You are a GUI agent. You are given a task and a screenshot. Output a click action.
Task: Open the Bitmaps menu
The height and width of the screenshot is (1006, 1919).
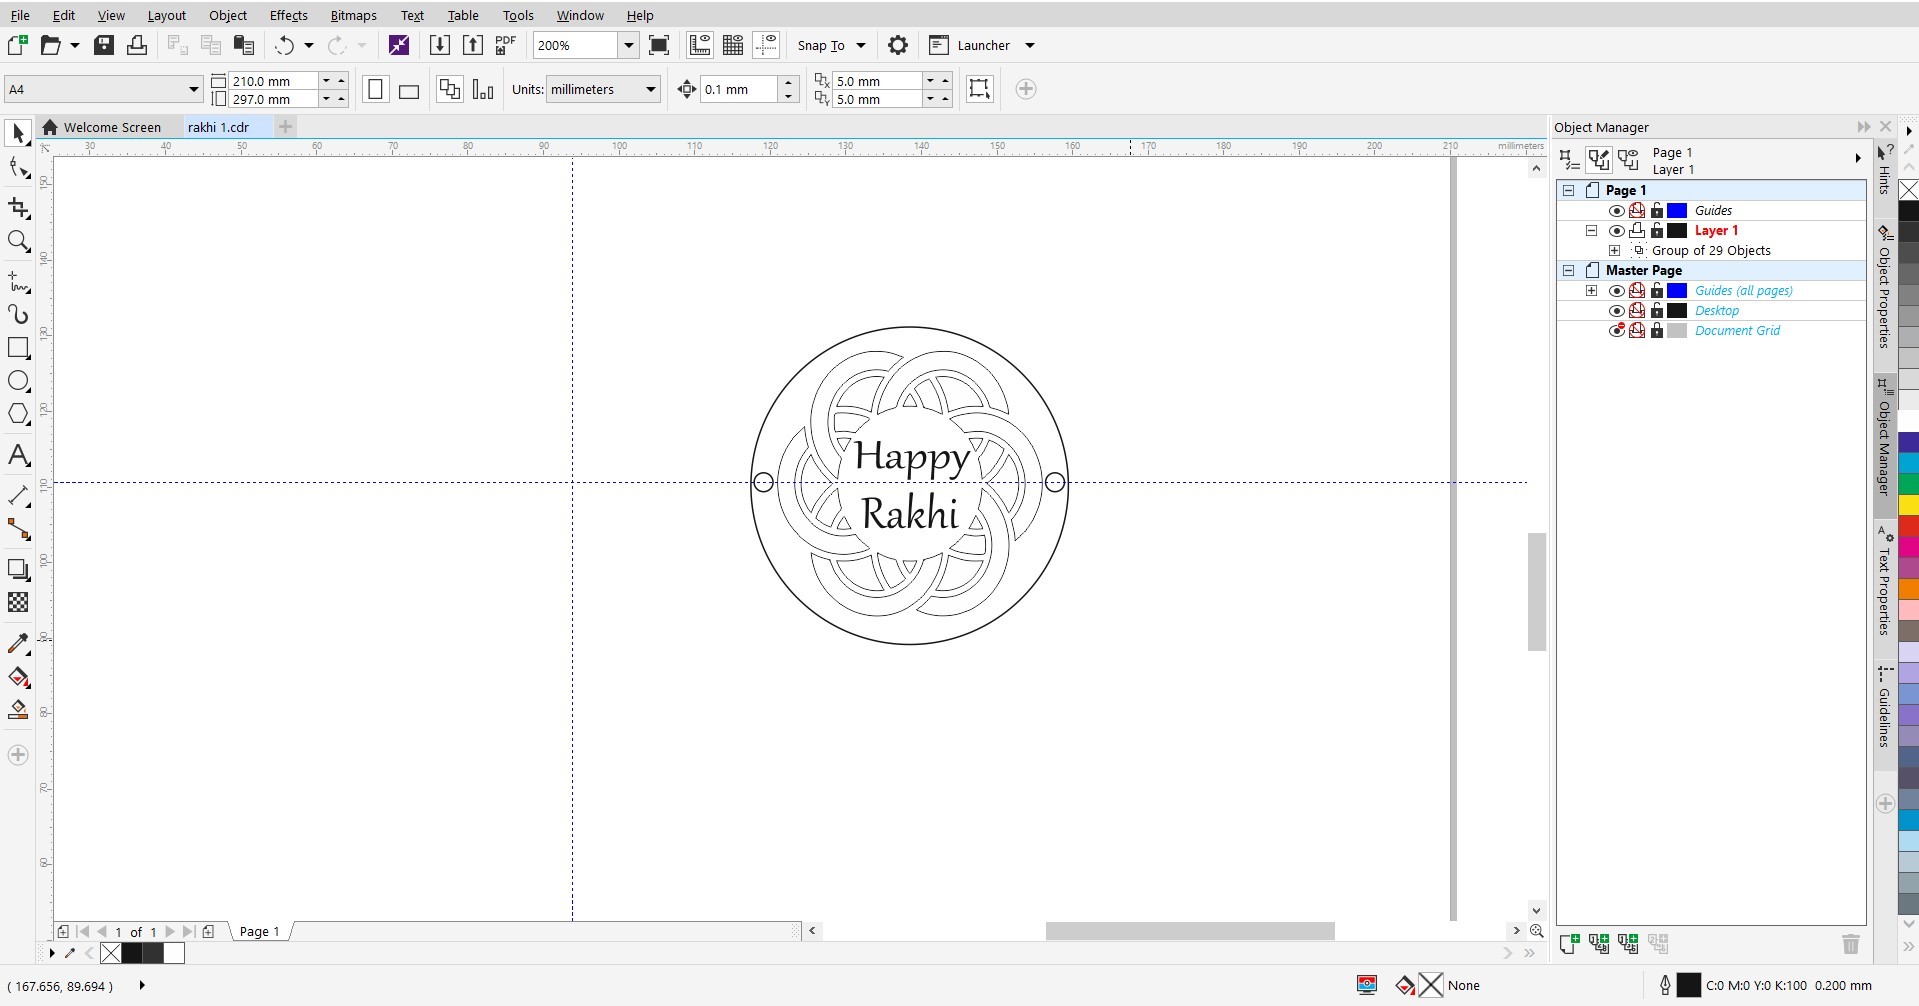pos(353,15)
